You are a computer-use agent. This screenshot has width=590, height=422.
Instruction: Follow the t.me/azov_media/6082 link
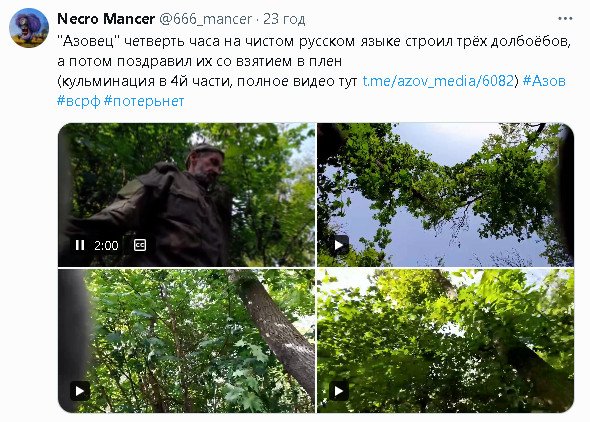pyautogui.click(x=438, y=81)
